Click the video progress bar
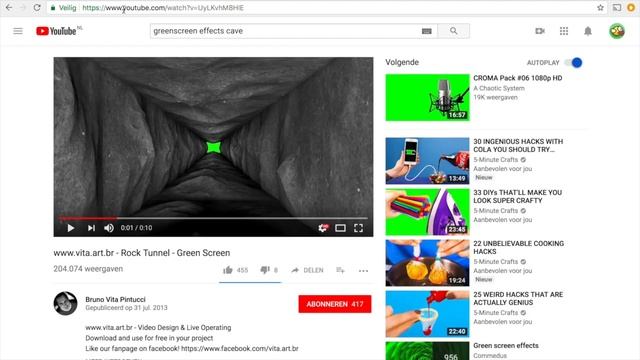640x360 pixels. (x=213, y=218)
